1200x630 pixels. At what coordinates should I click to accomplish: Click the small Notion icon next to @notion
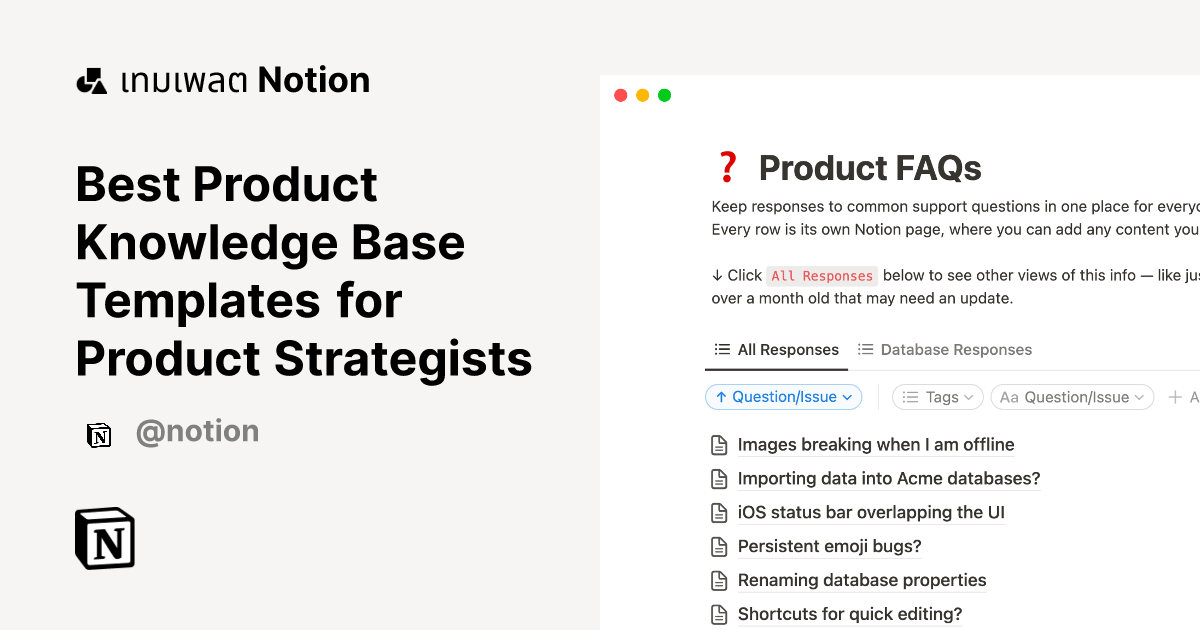point(98,434)
